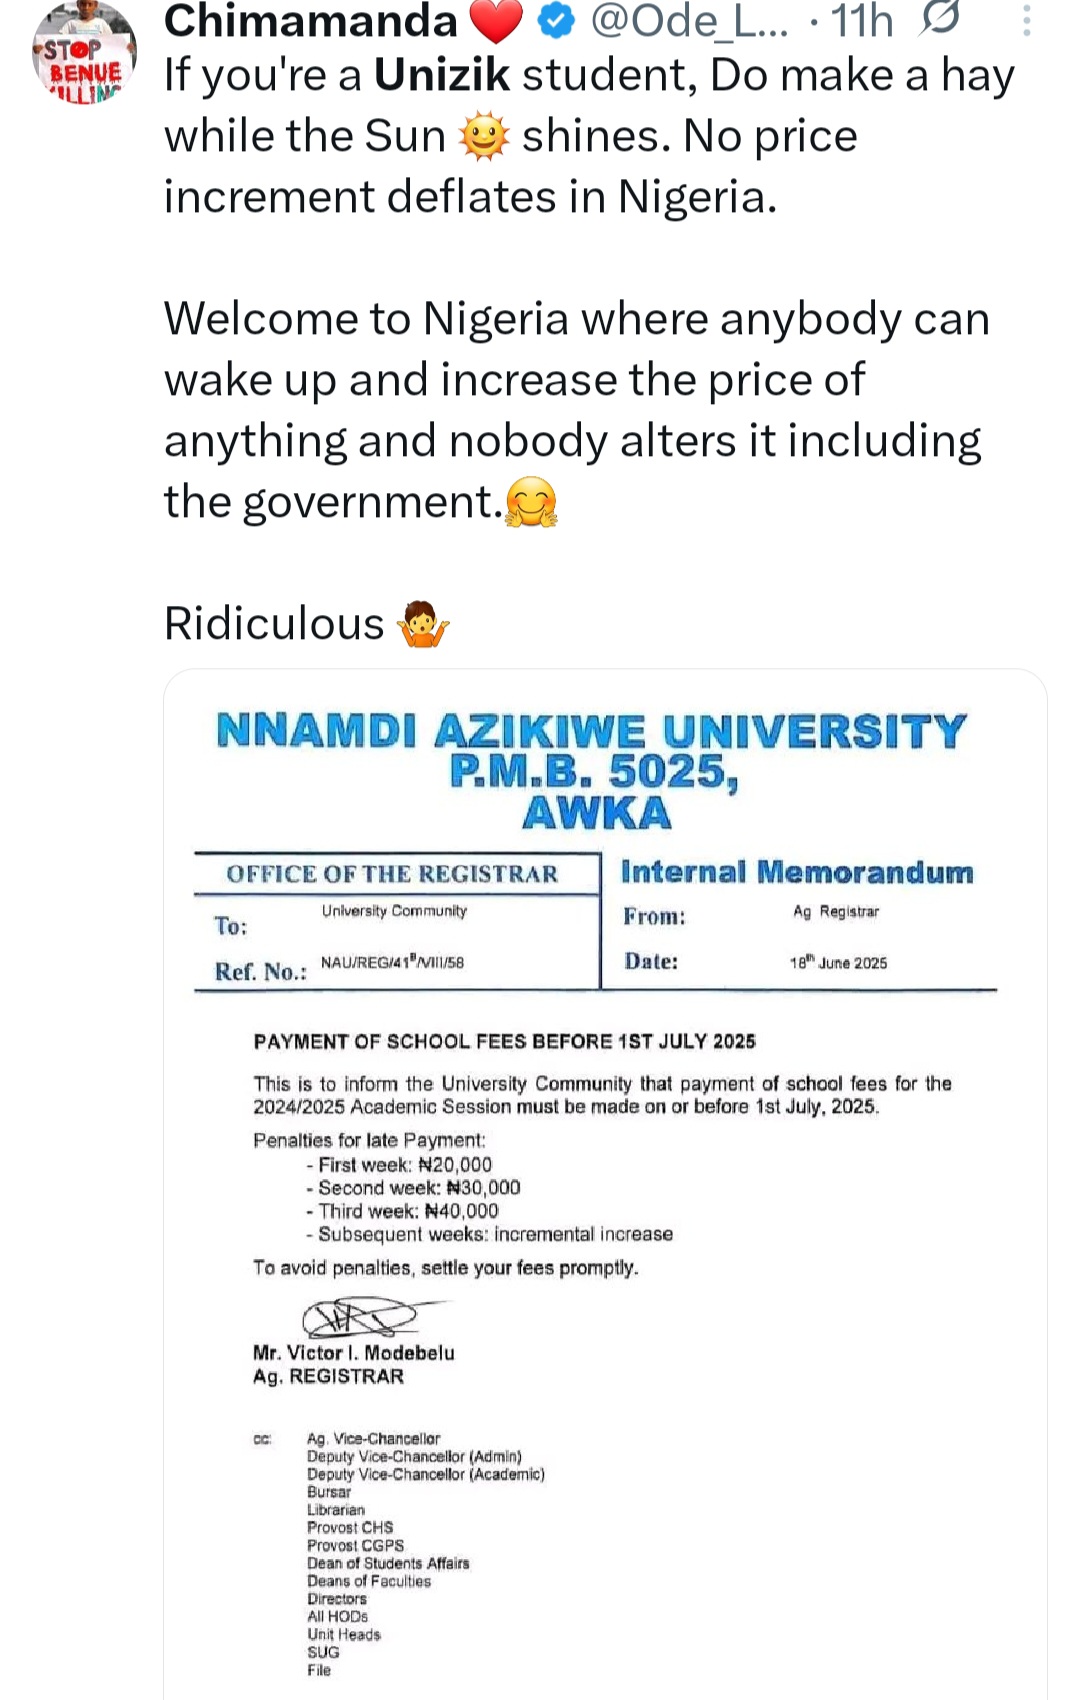
Task: Tap the shrugging person emoji
Action: (423, 625)
